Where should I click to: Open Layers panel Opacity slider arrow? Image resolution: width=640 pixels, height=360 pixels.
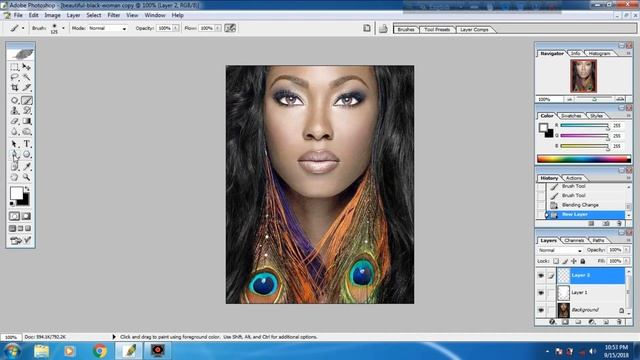pyautogui.click(x=626, y=250)
